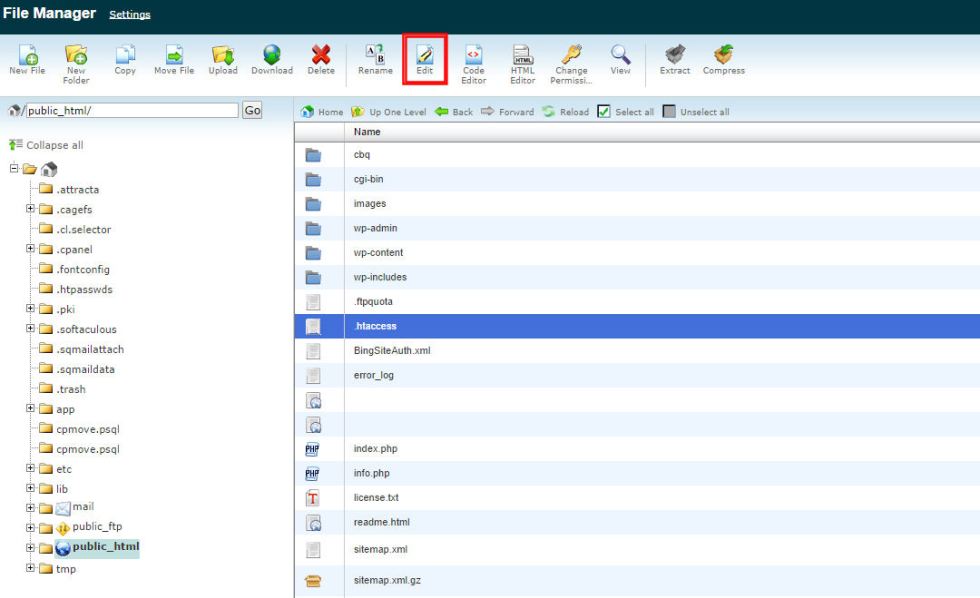Image resolution: width=980 pixels, height=598 pixels.
Task: Select the cbq folder row
Action: [x=637, y=155]
